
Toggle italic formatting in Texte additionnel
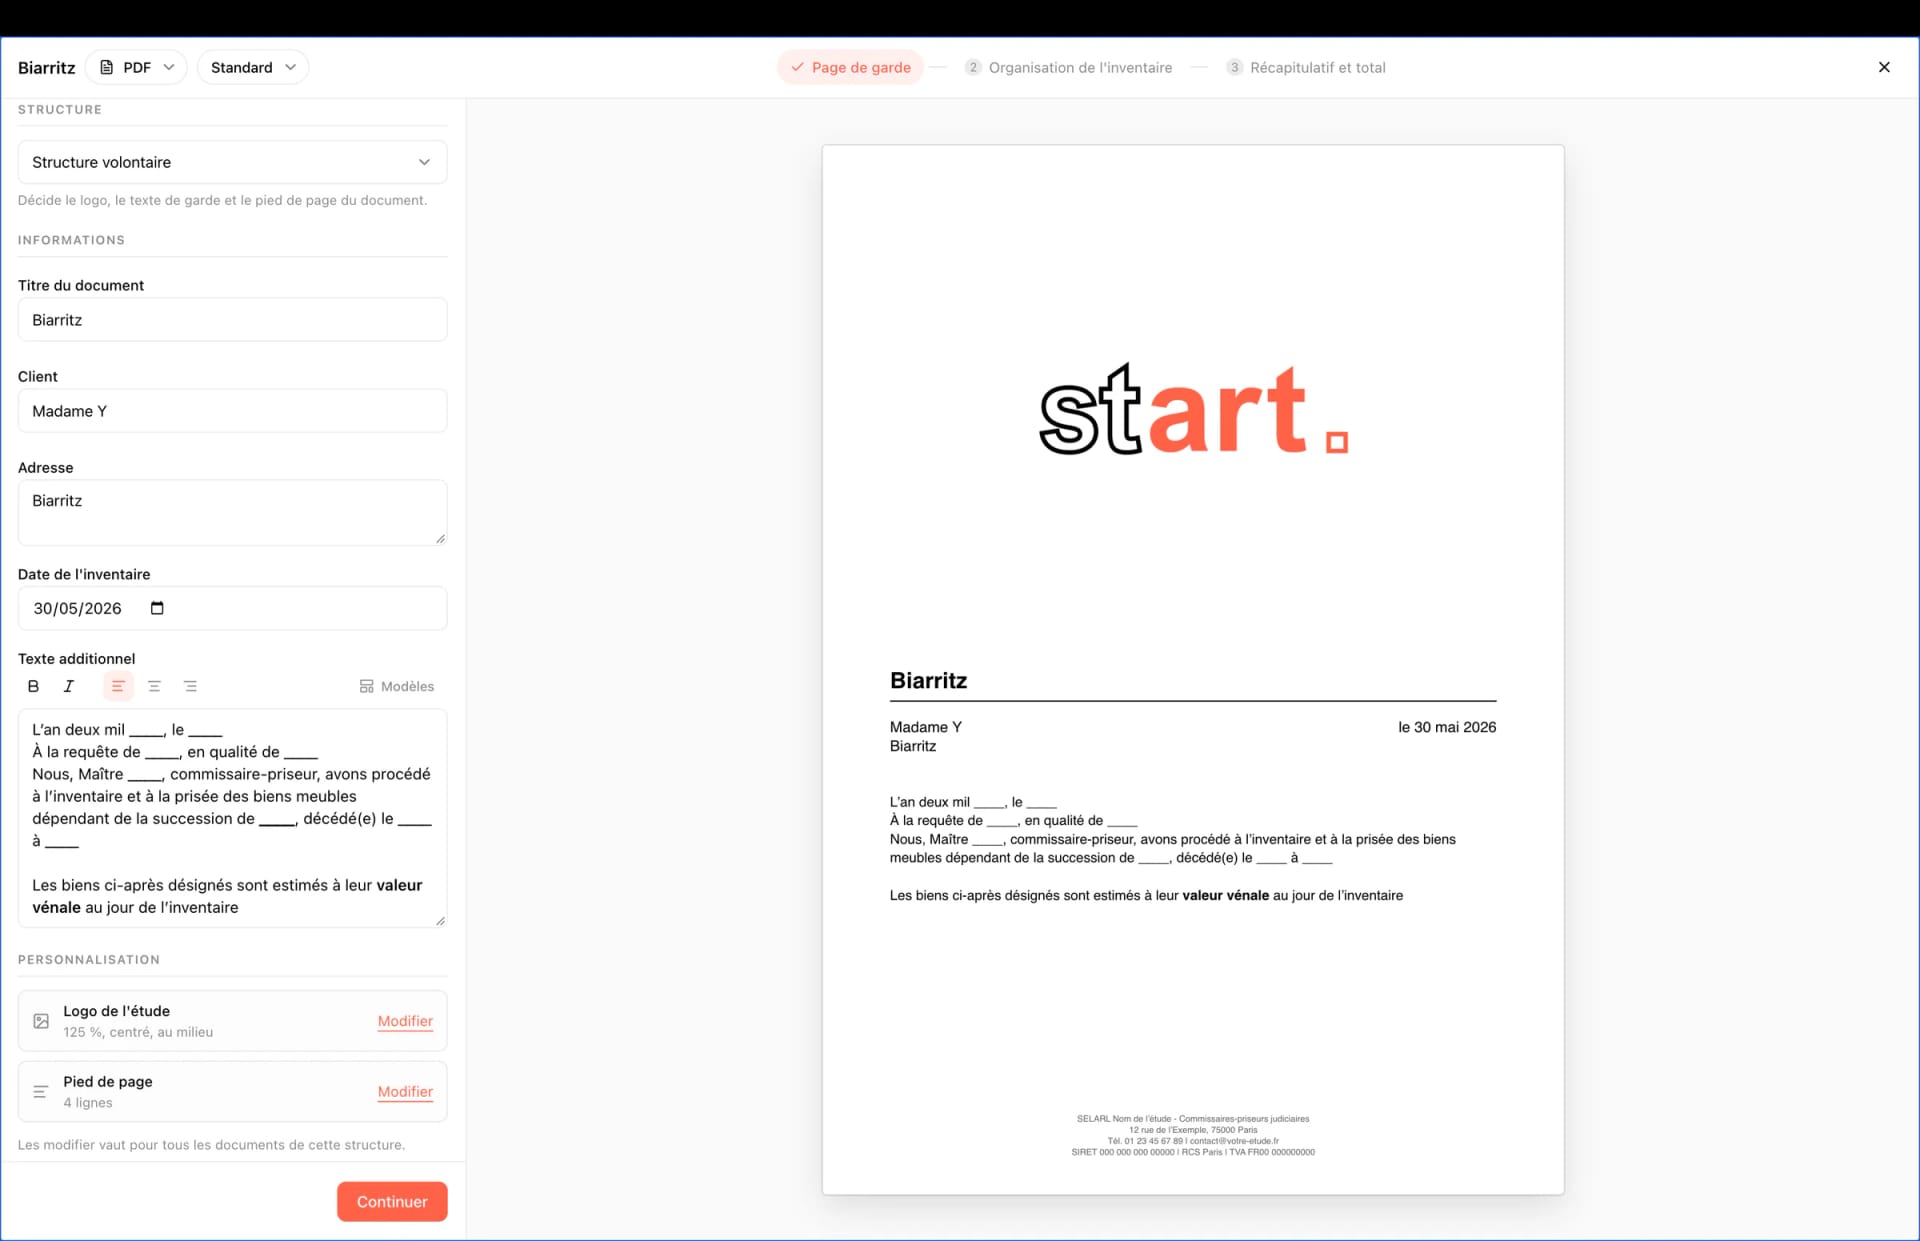pos(69,686)
